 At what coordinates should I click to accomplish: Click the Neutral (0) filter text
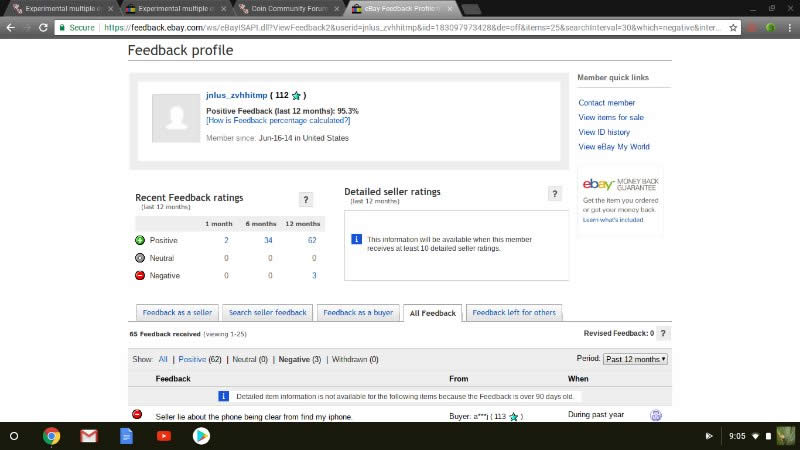(x=250, y=360)
